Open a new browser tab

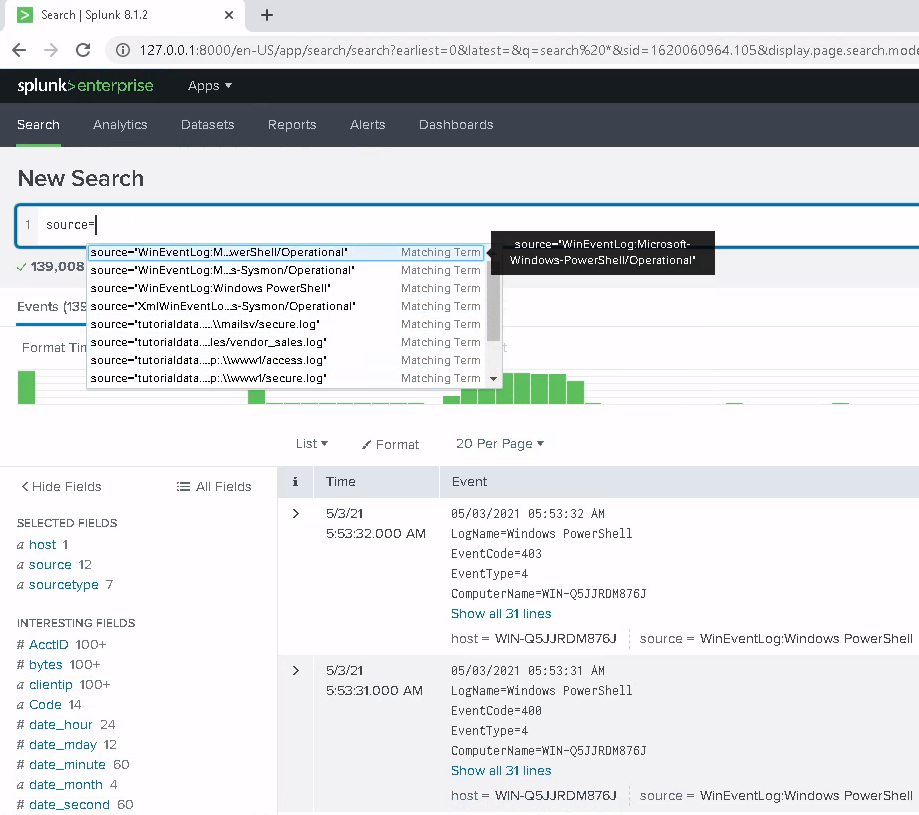(267, 15)
